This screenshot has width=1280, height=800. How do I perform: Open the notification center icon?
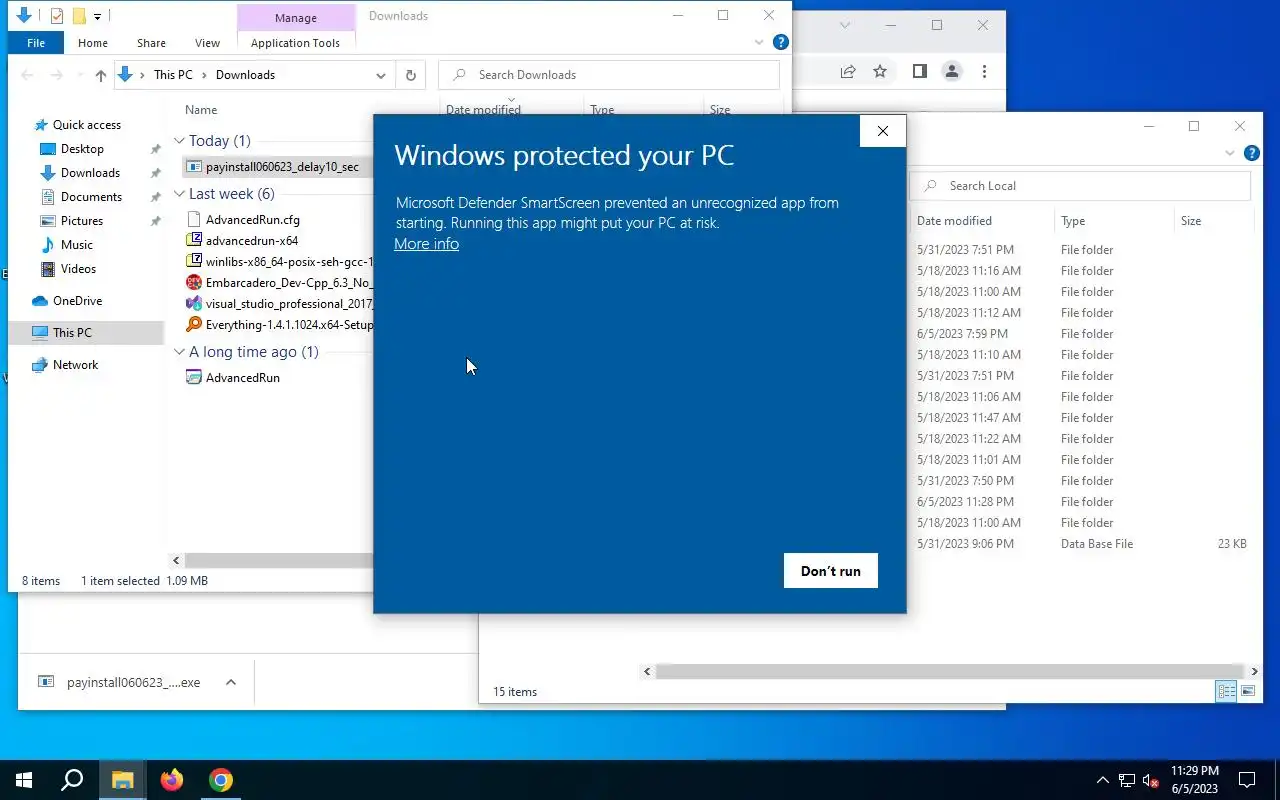pyautogui.click(x=1247, y=780)
